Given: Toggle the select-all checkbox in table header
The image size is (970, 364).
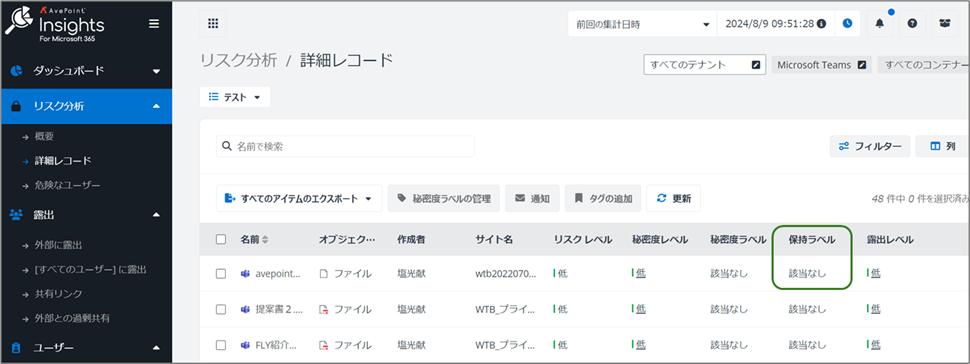Looking at the screenshot, I should [x=221, y=240].
